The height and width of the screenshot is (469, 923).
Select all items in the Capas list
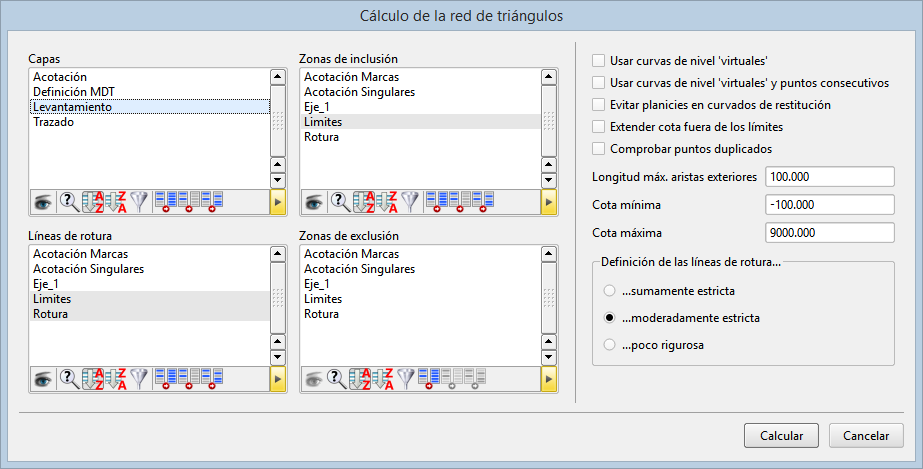pyautogui.click(x=165, y=202)
